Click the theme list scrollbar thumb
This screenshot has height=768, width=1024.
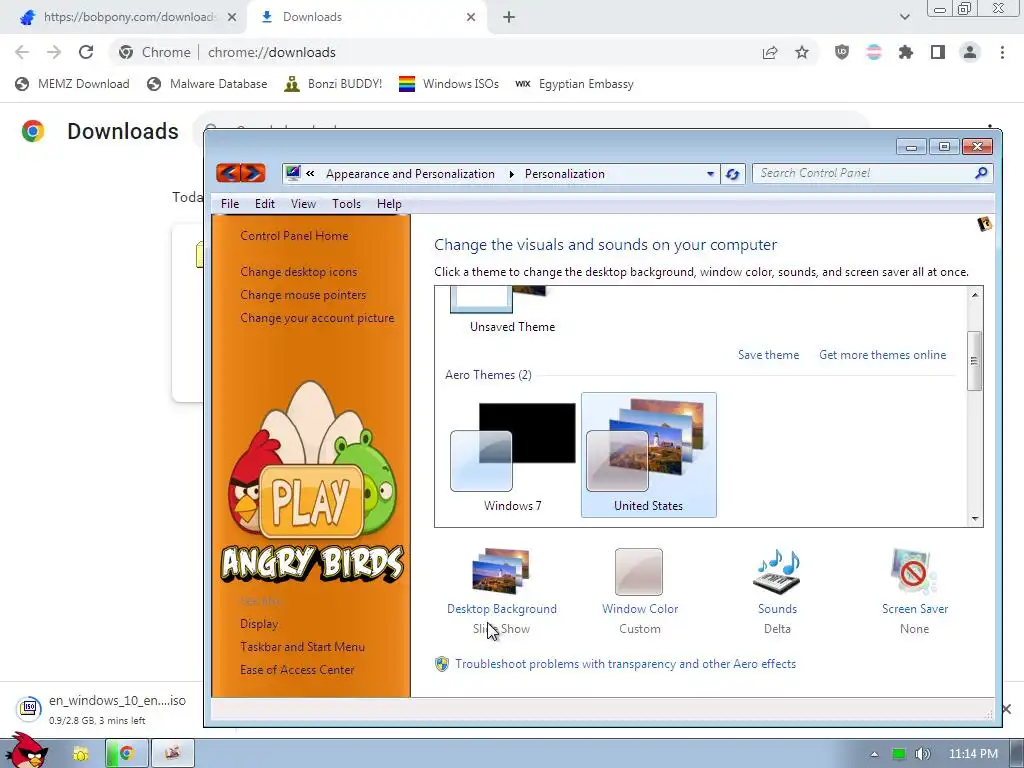(974, 361)
